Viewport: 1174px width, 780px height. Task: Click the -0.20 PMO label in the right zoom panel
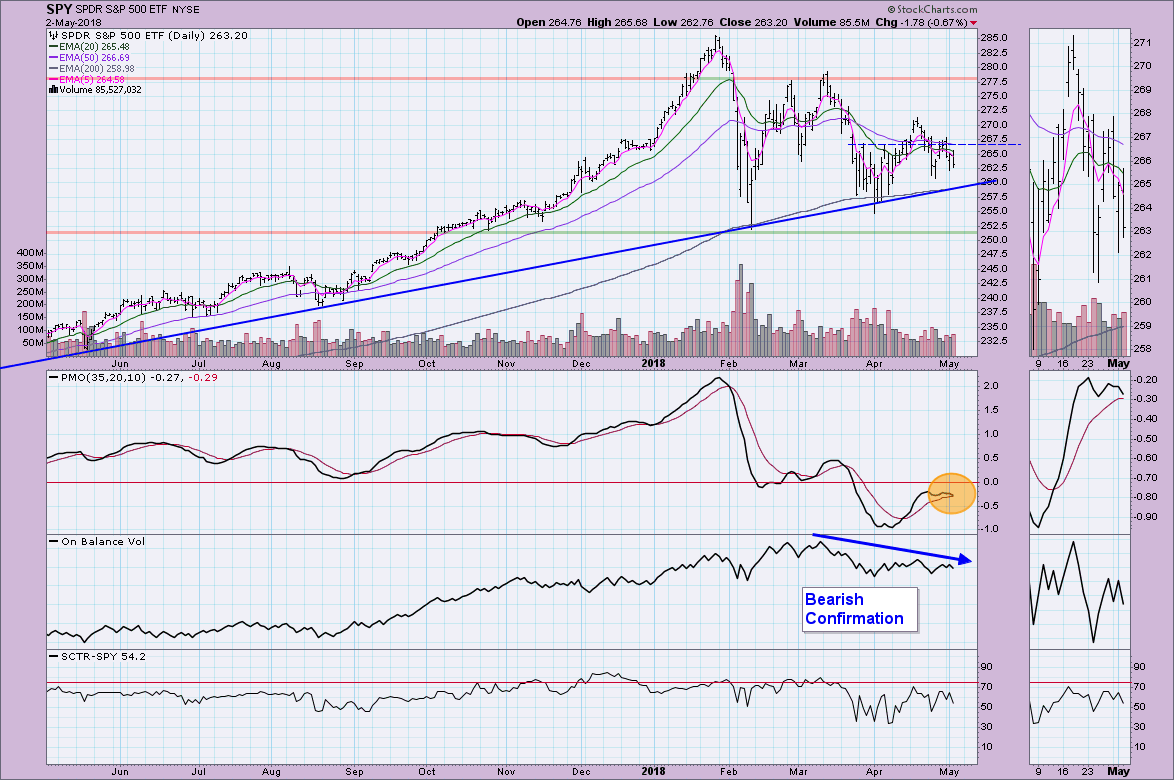[1144, 380]
